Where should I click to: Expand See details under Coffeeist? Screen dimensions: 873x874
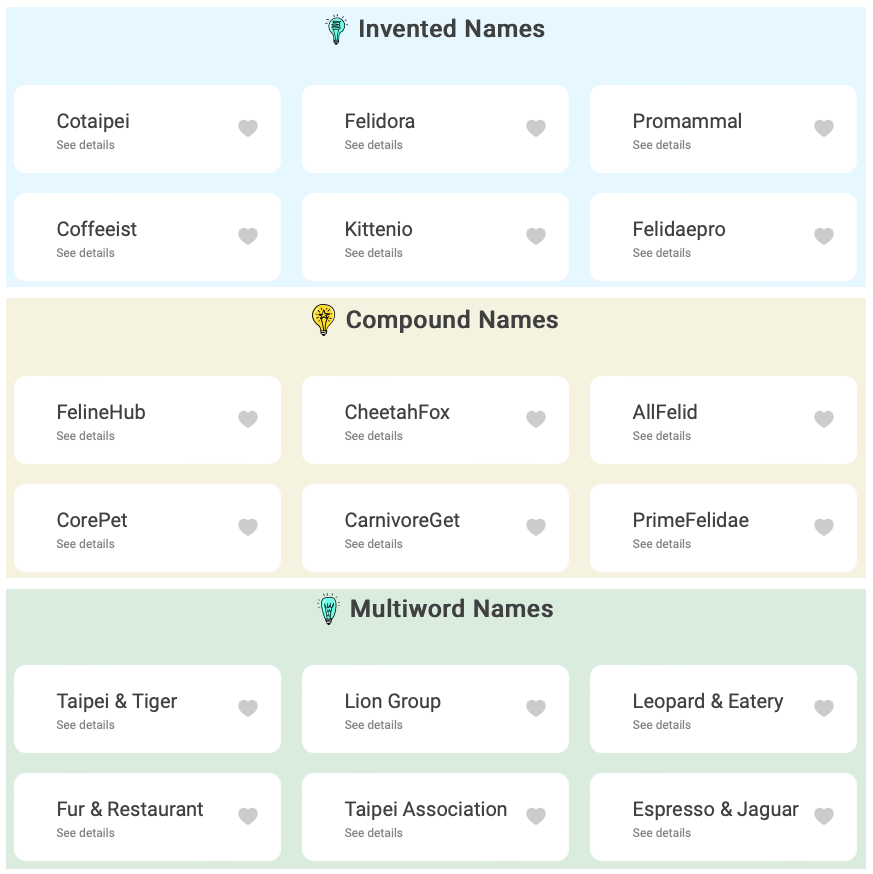(86, 253)
